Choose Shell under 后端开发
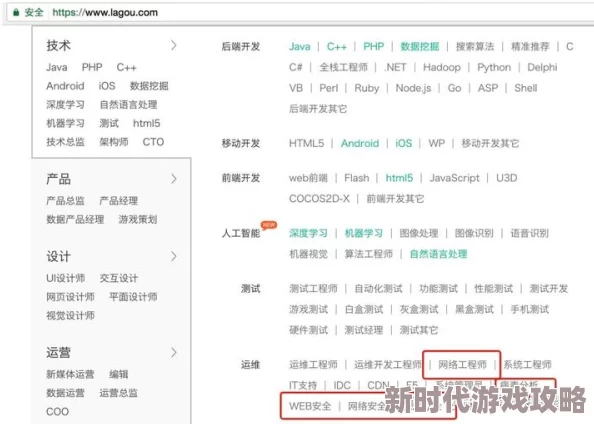This screenshot has height=424, width=594. click(x=526, y=88)
